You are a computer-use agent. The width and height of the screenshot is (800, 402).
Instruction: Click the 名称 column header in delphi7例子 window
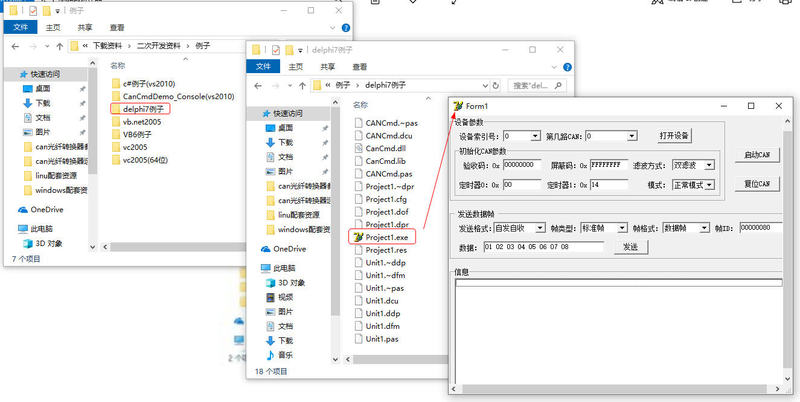[360, 105]
